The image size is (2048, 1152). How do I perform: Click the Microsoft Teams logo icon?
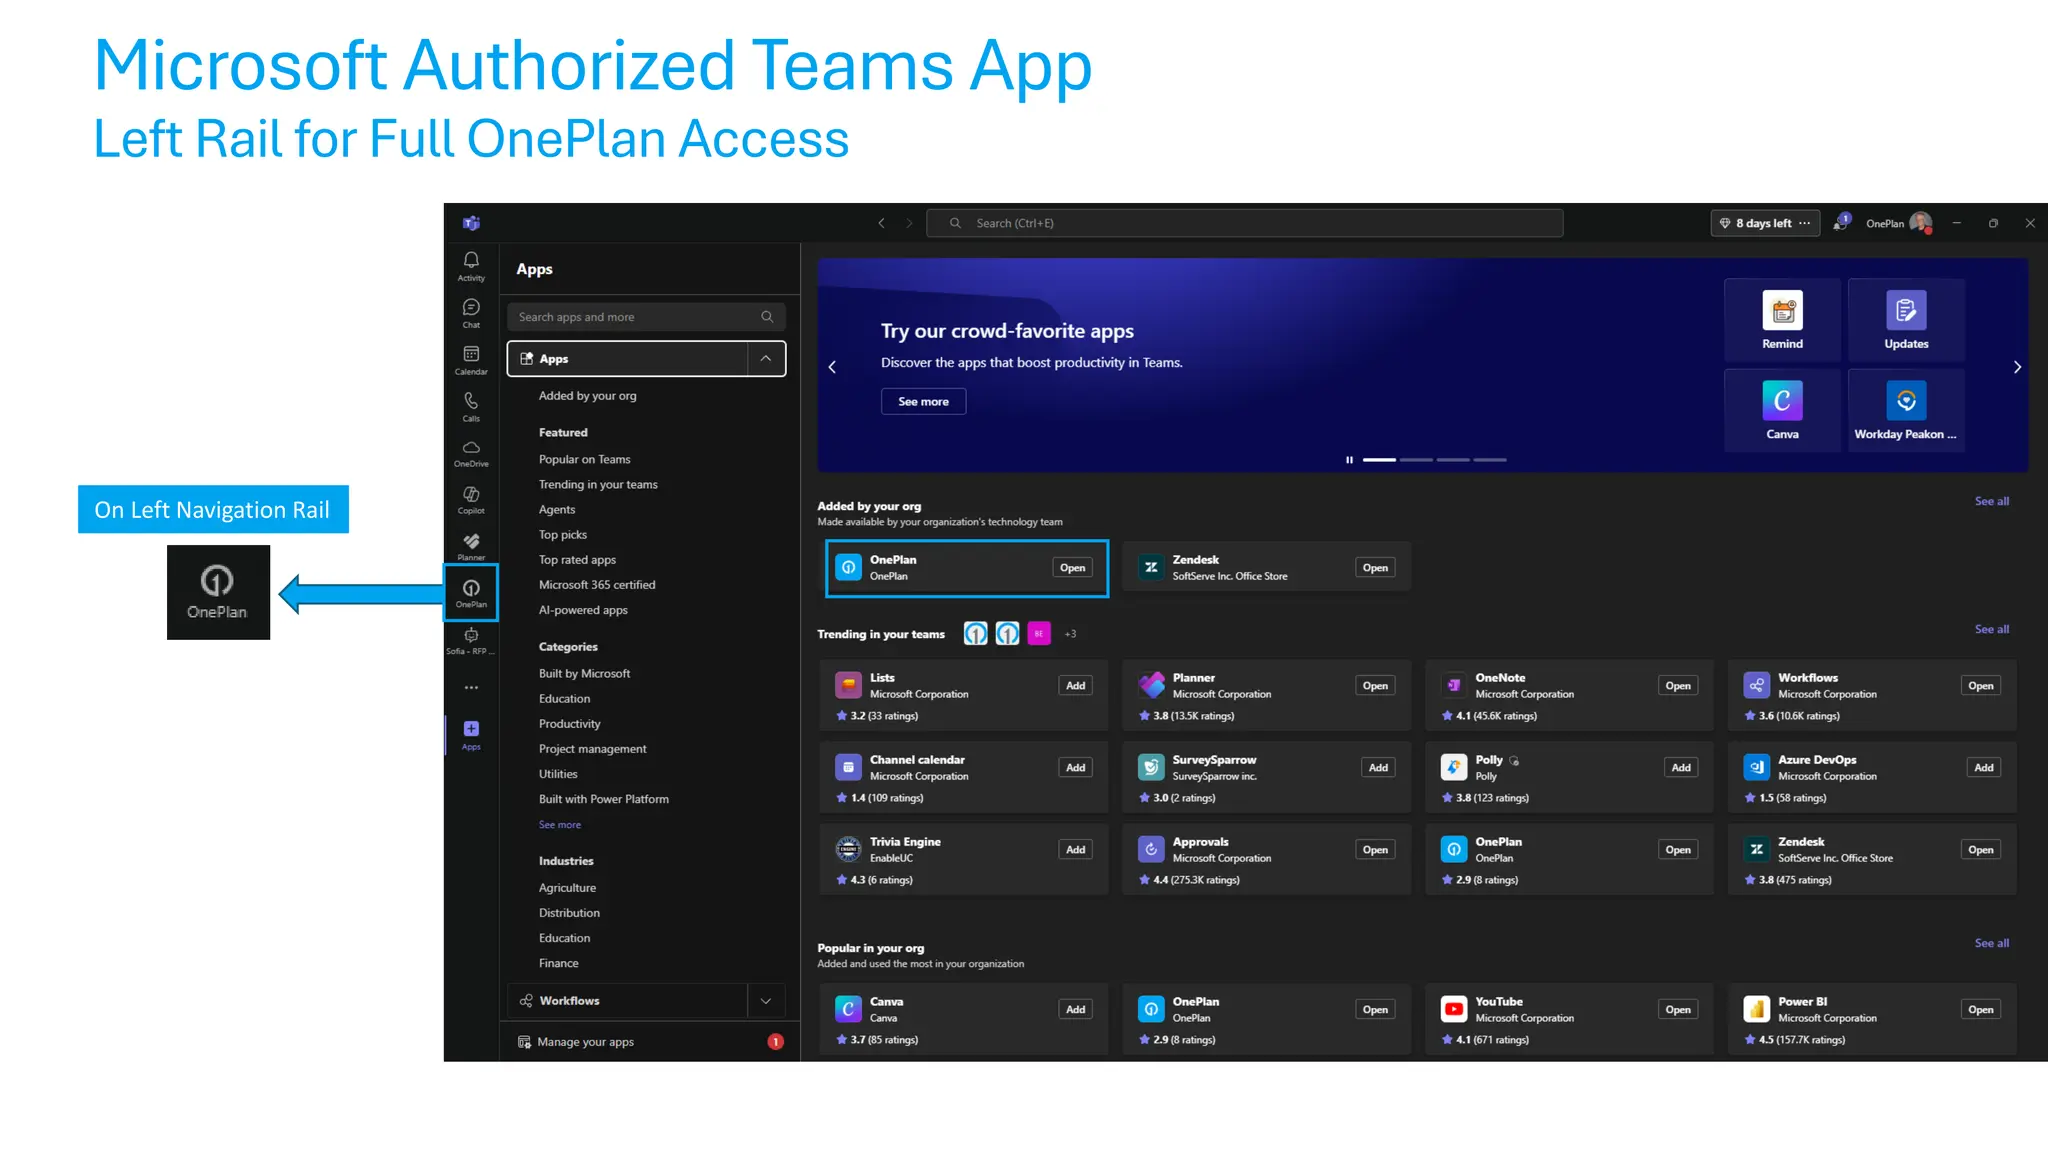point(471,223)
